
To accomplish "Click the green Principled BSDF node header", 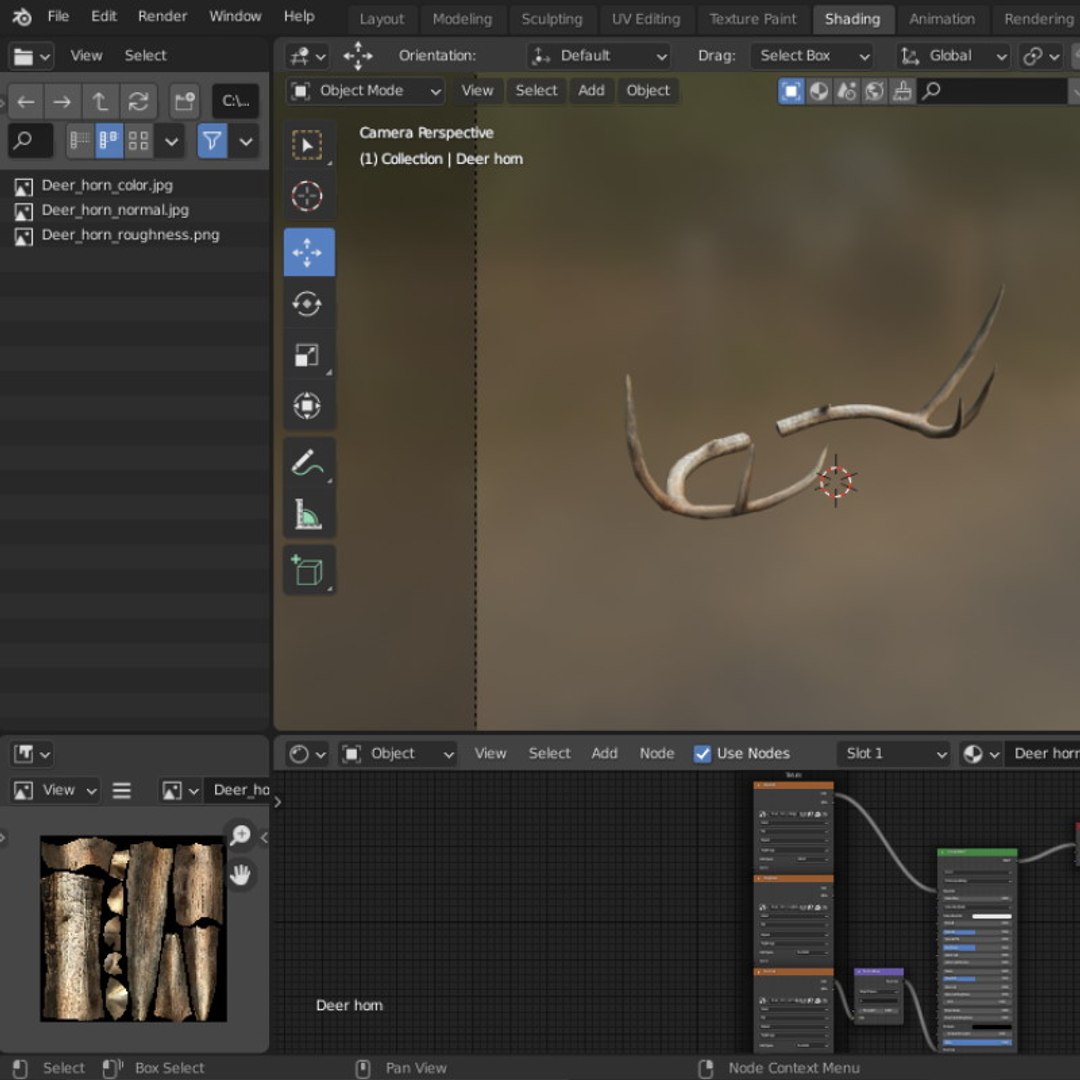I will pos(977,853).
